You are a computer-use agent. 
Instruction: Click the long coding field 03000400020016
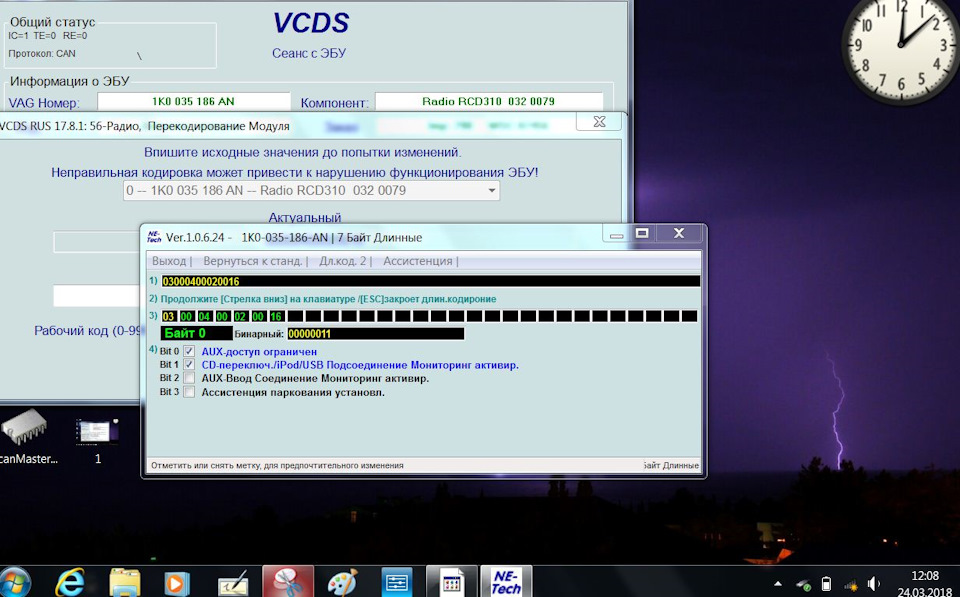pyautogui.click(x=430, y=281)
